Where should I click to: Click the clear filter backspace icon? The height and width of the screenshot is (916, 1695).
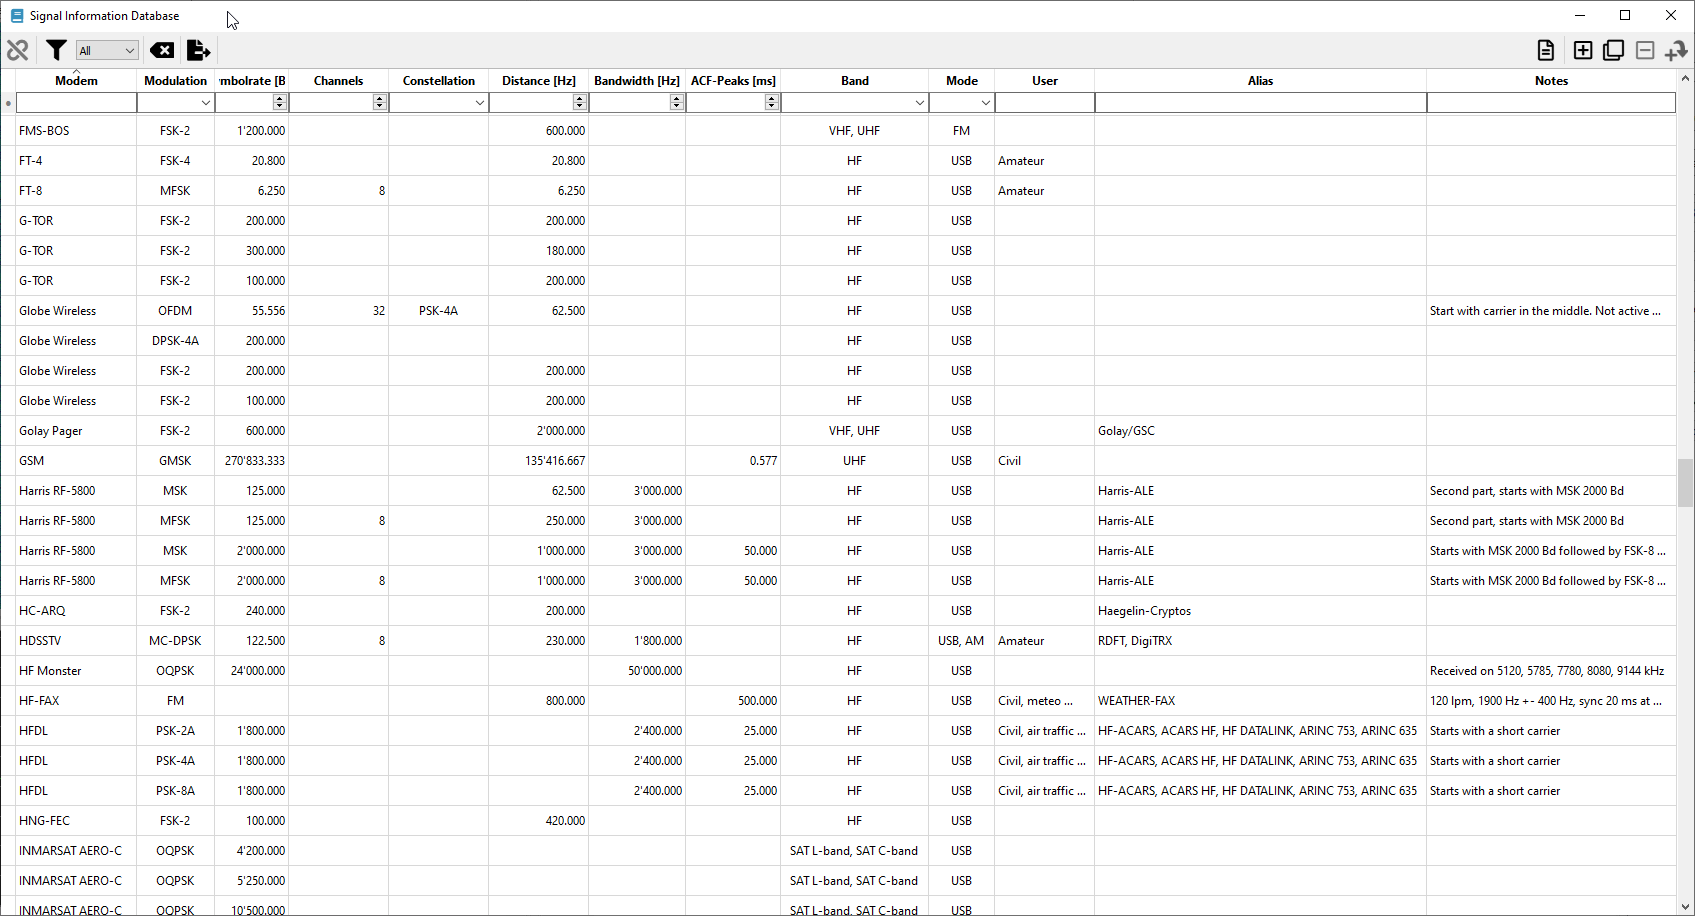click(161, 50)
